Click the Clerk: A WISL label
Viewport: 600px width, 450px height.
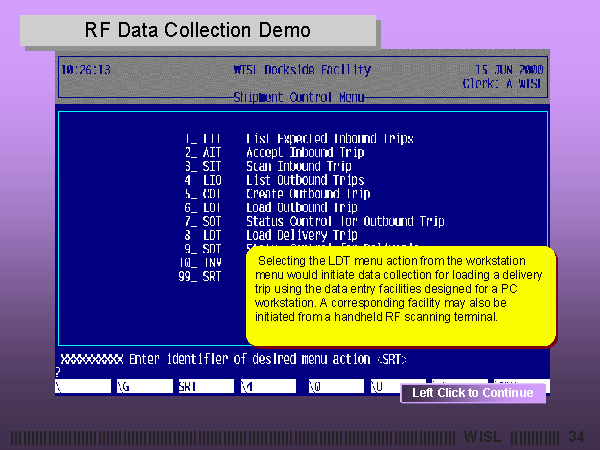tap(502, 83)
